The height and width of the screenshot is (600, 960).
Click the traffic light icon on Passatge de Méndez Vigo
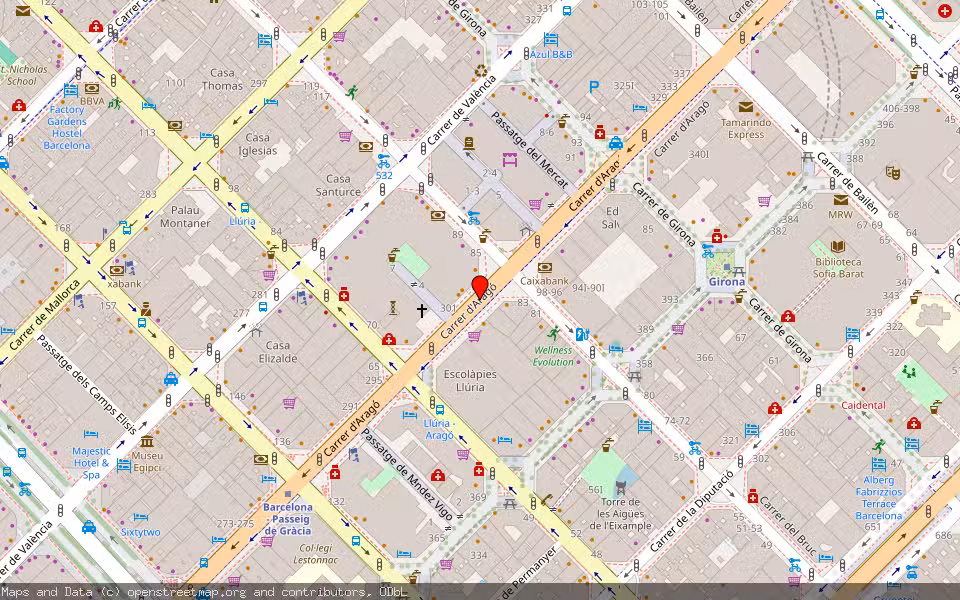[492, 474]
